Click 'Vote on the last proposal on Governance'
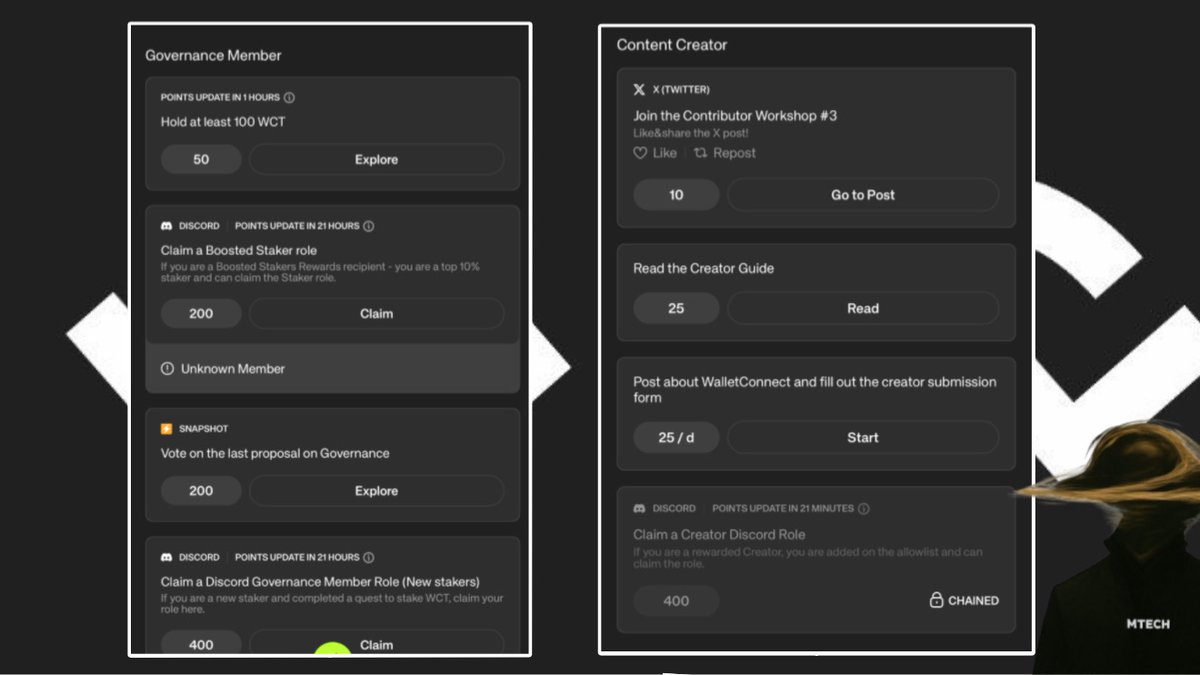 pos(275,453)
